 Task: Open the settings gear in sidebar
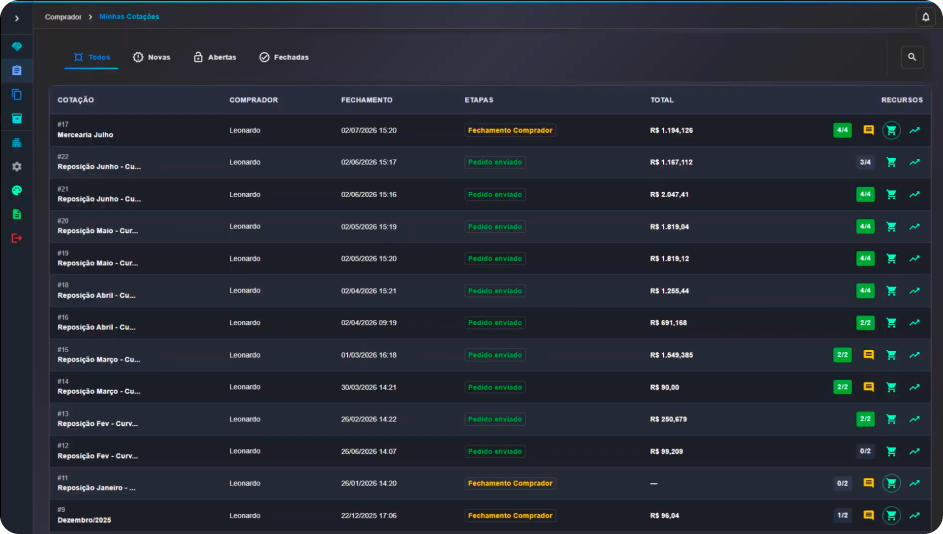click(17, 167)
